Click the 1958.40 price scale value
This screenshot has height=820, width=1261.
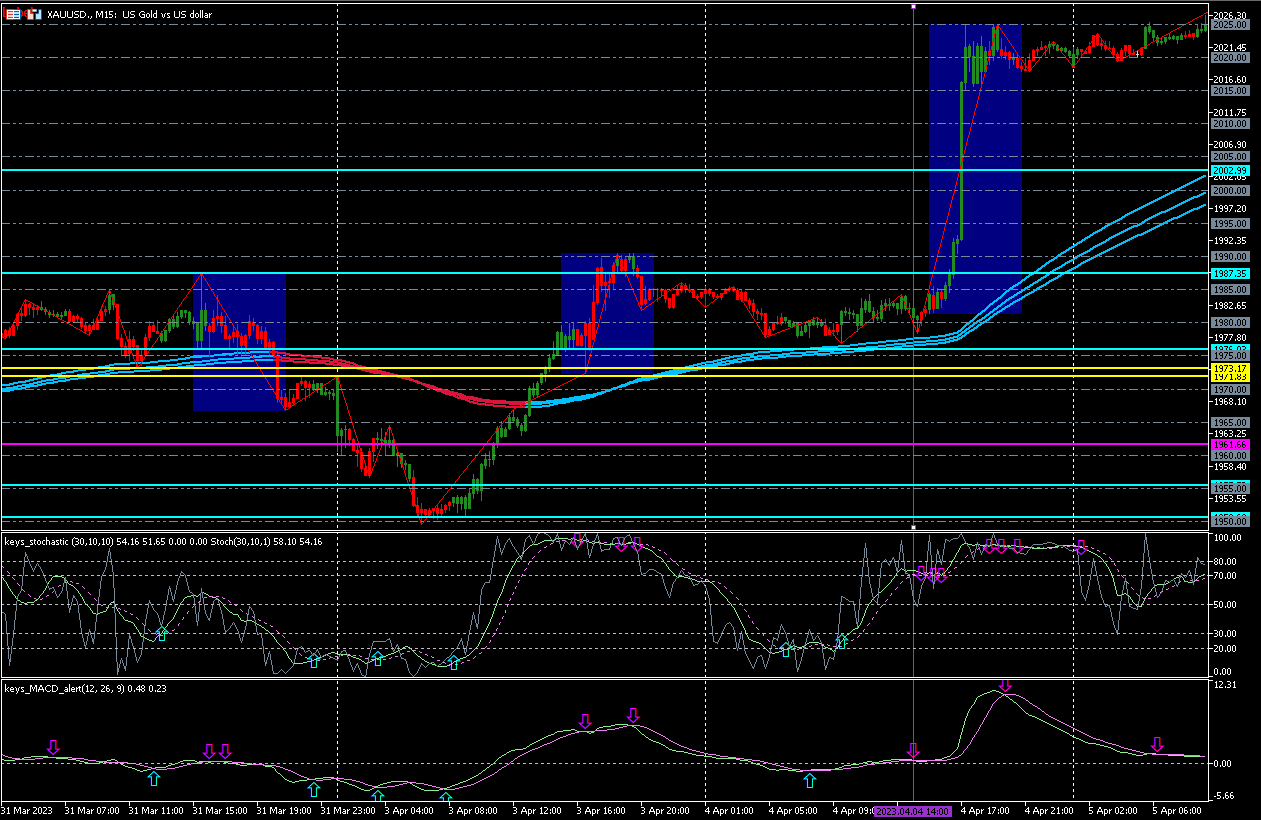(1229, 466)
